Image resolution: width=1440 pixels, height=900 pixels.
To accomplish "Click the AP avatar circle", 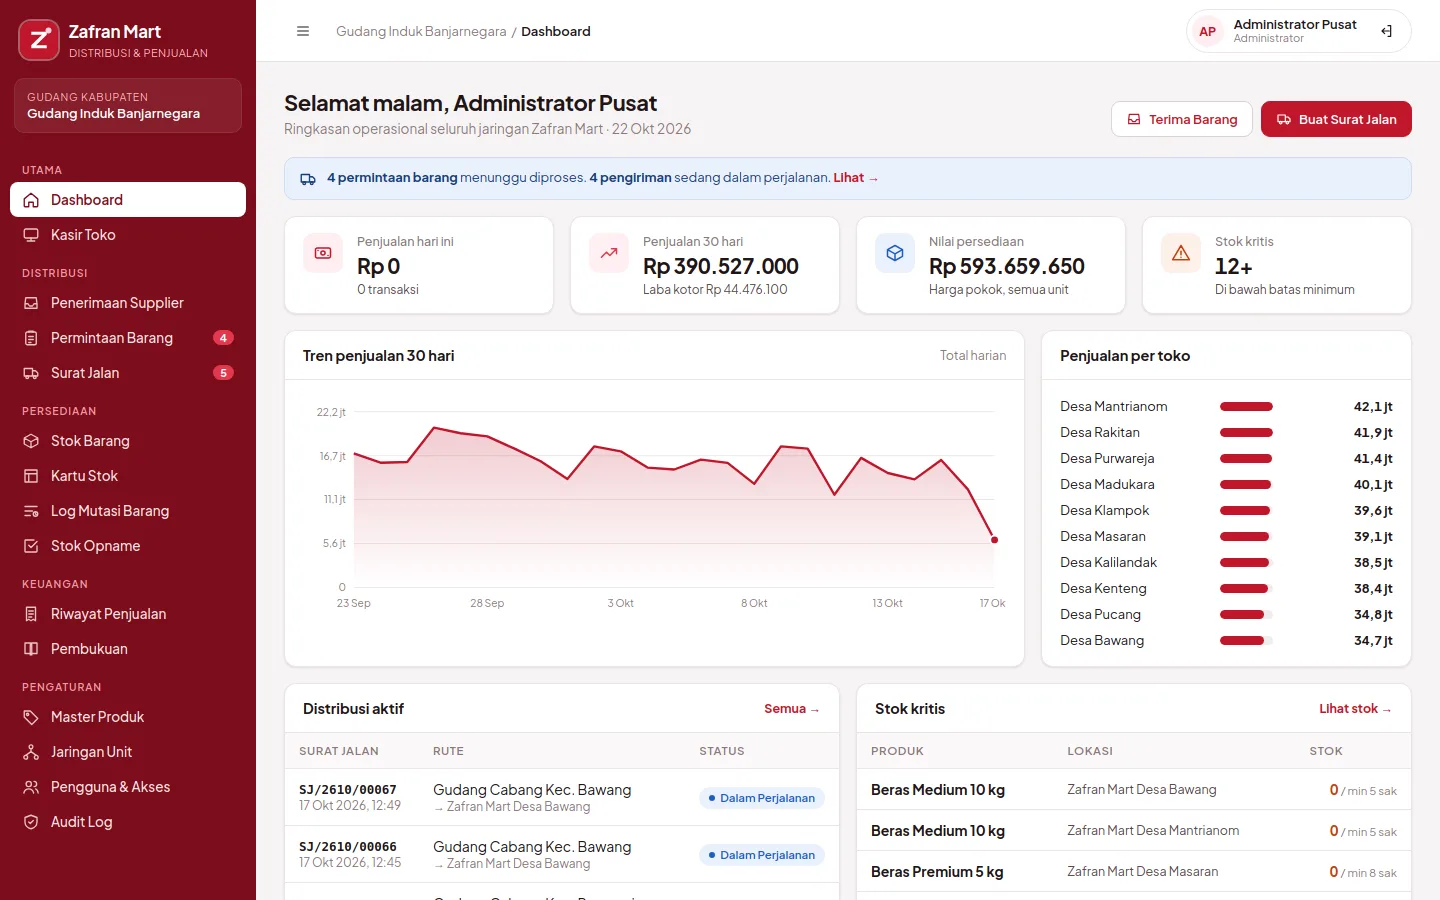I will click(x=1208, y=31).
